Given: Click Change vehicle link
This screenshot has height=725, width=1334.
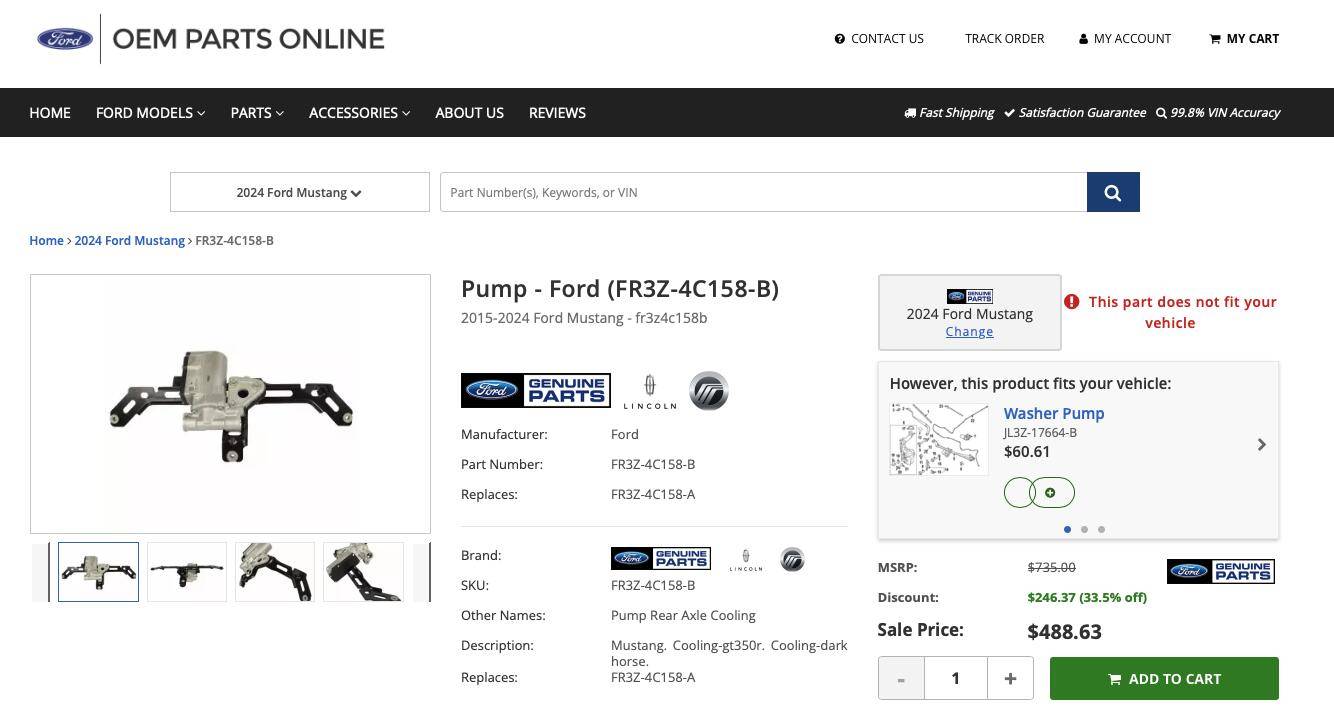Looking at the screenshot, I should [970, 332].
